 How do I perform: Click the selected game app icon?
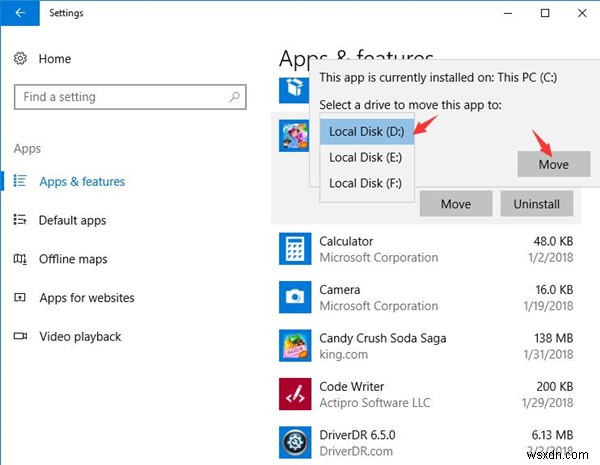coord(294,136)
